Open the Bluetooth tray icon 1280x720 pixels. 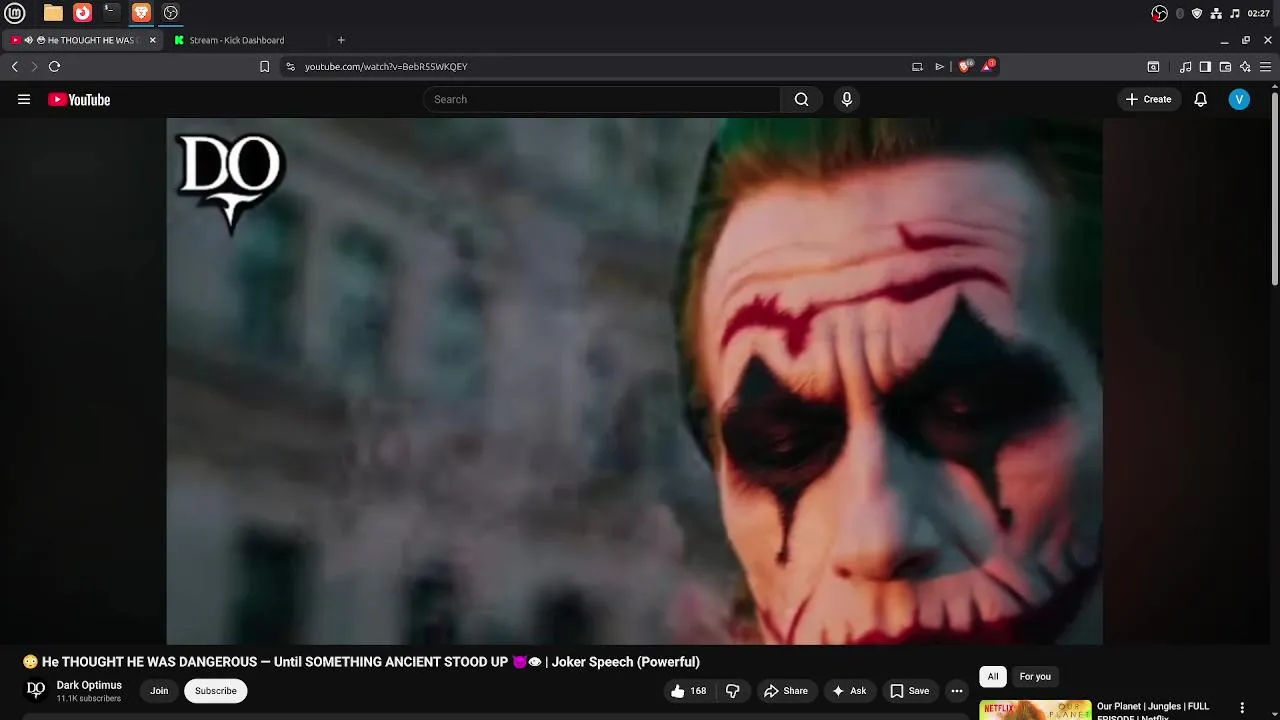point(1180,13)
